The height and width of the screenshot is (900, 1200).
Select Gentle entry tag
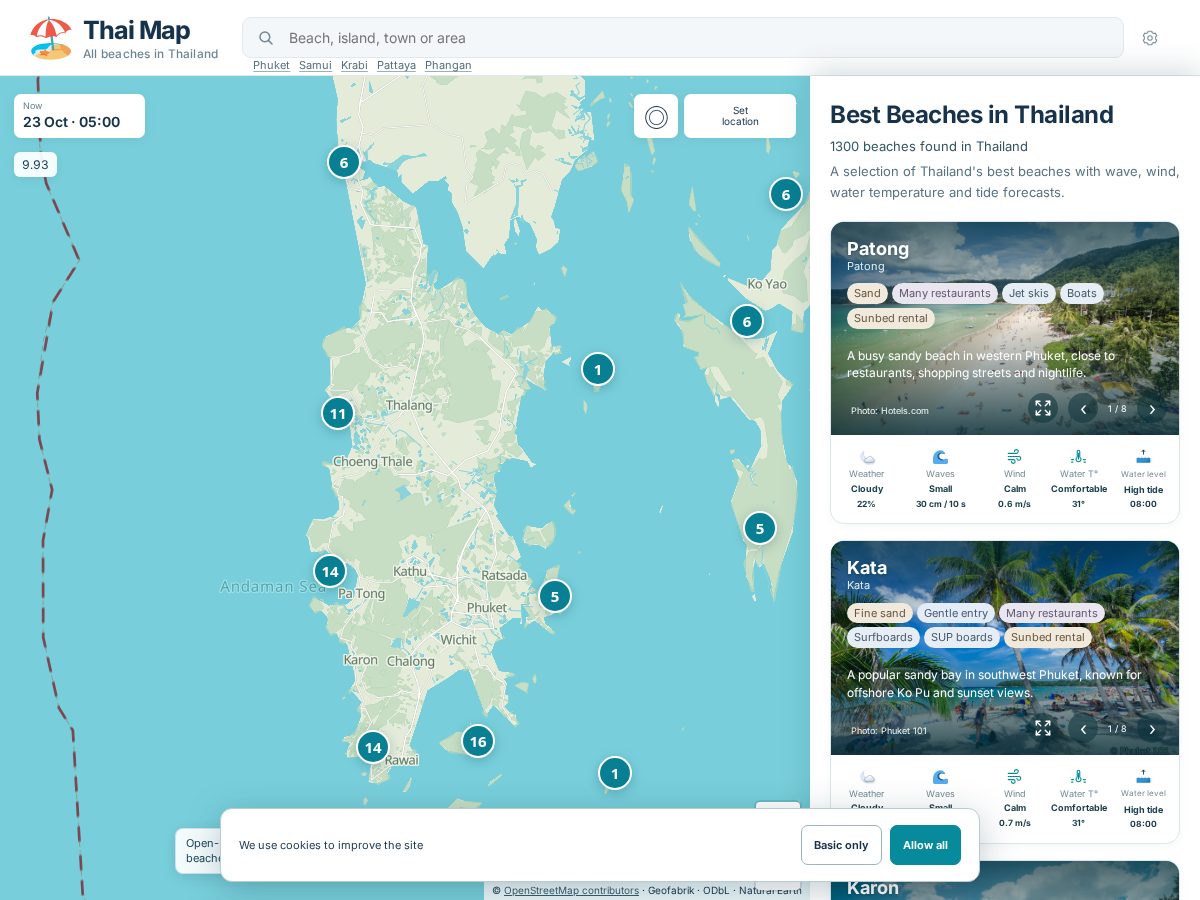[x=956, y=613]
